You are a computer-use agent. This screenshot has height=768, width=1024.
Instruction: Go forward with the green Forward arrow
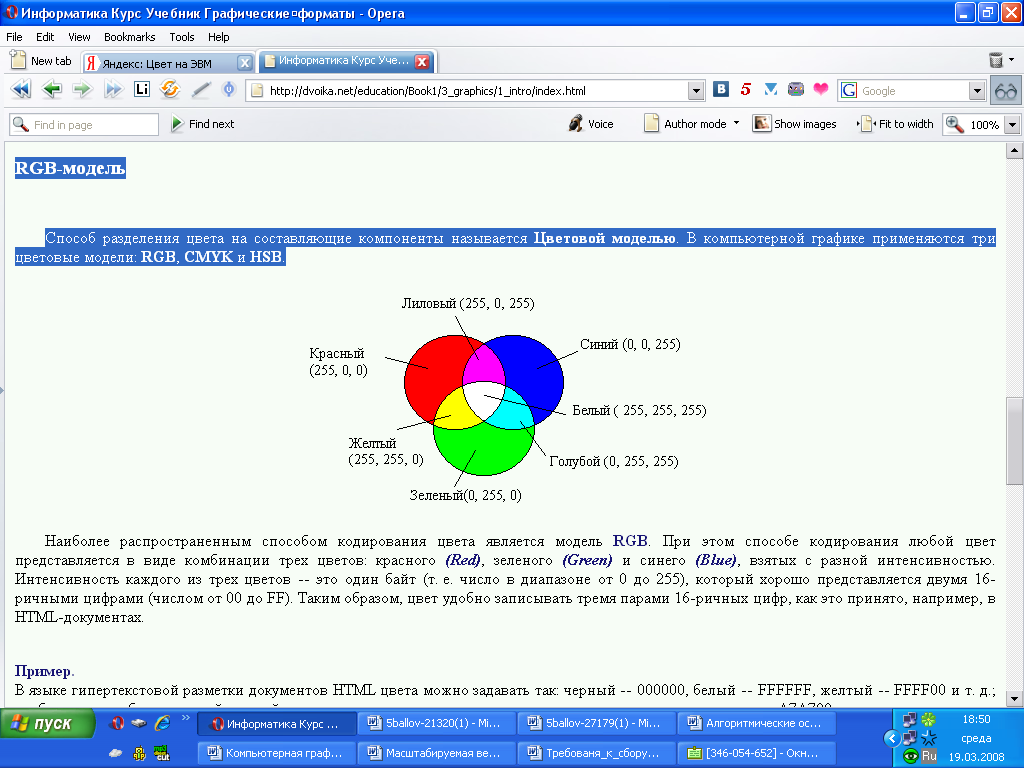click(82, 89)
